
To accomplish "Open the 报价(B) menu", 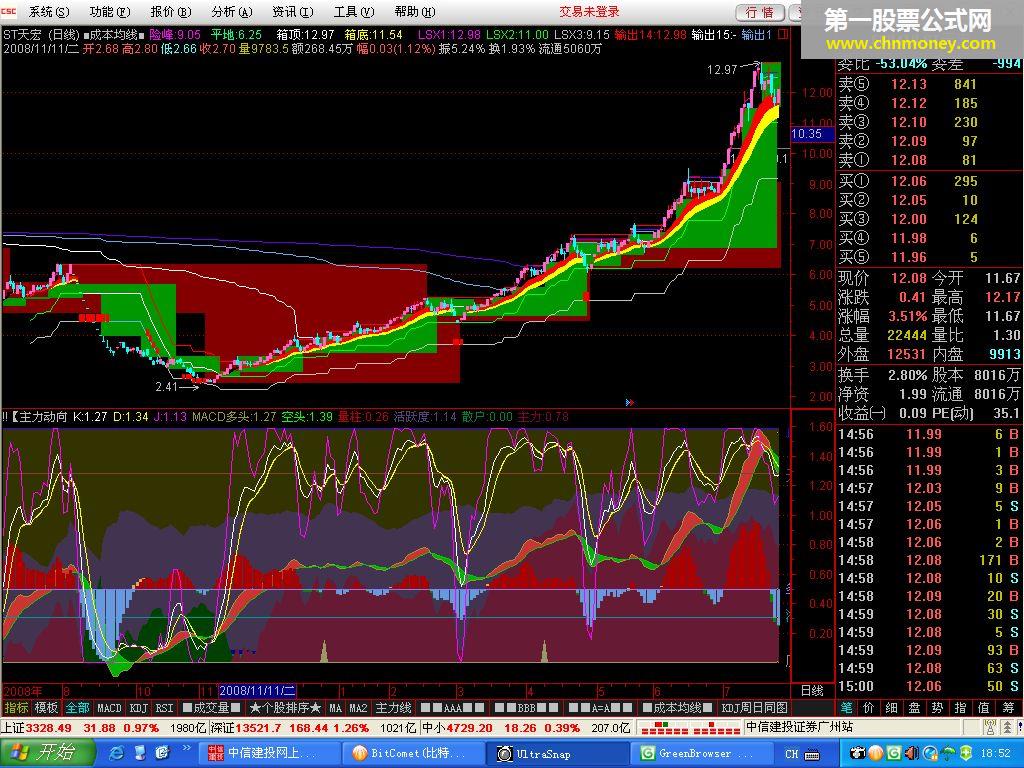I will [x=170, y=12].
